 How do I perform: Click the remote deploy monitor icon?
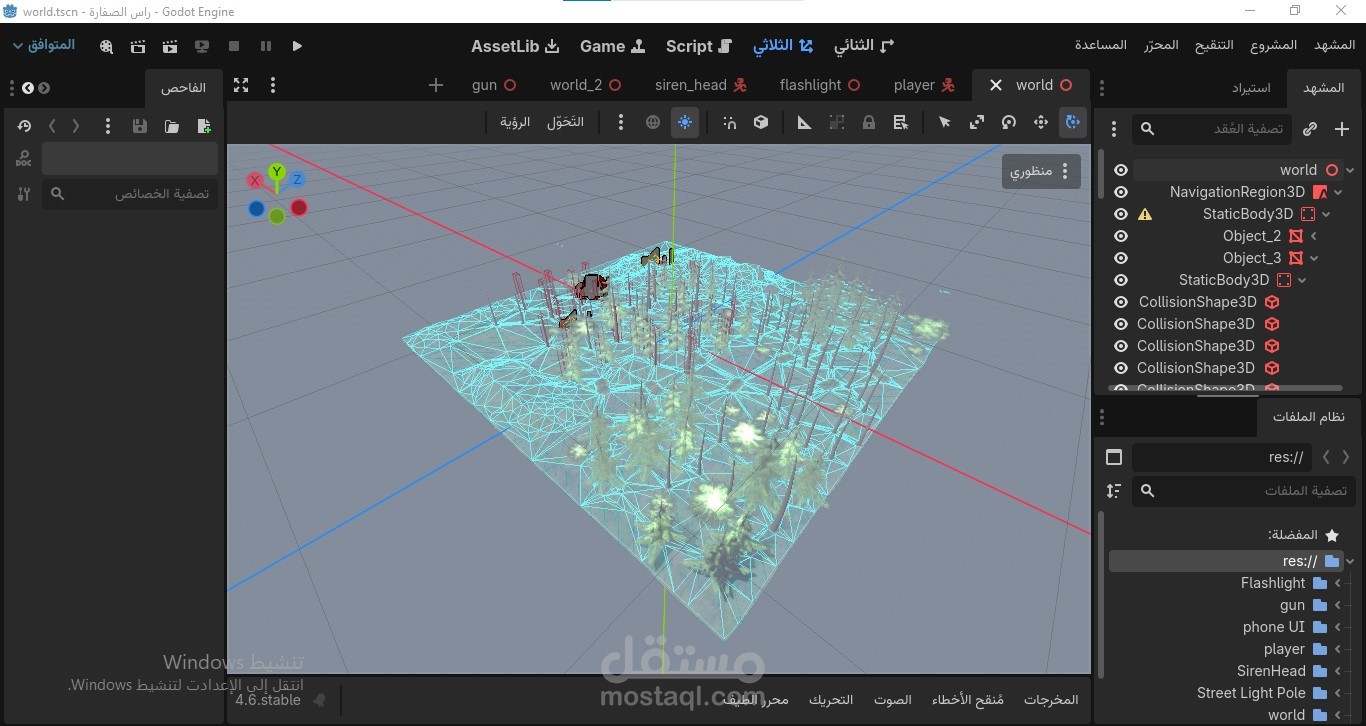[202, 46]
